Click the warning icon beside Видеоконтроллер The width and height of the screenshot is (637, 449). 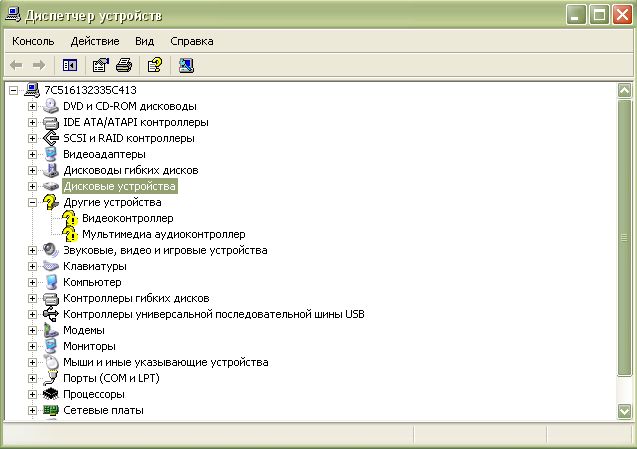pyautogui.click(x=70, y=219)
